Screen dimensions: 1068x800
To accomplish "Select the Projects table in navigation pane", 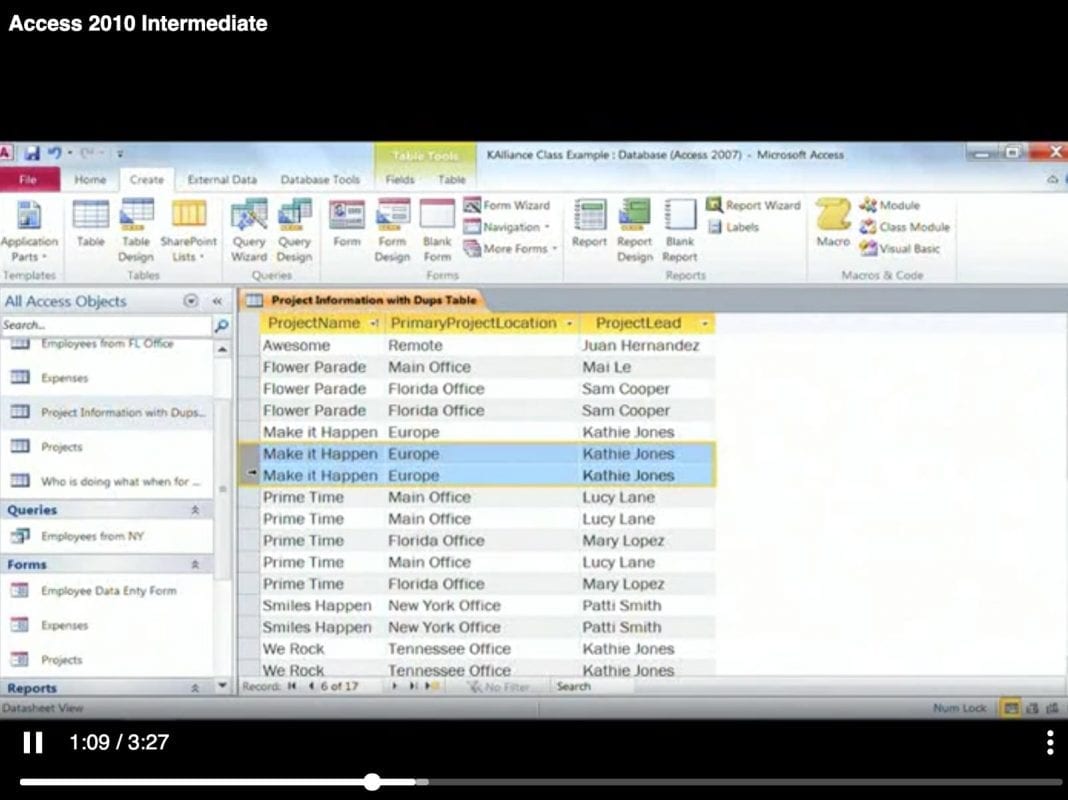I will (107, 447).
